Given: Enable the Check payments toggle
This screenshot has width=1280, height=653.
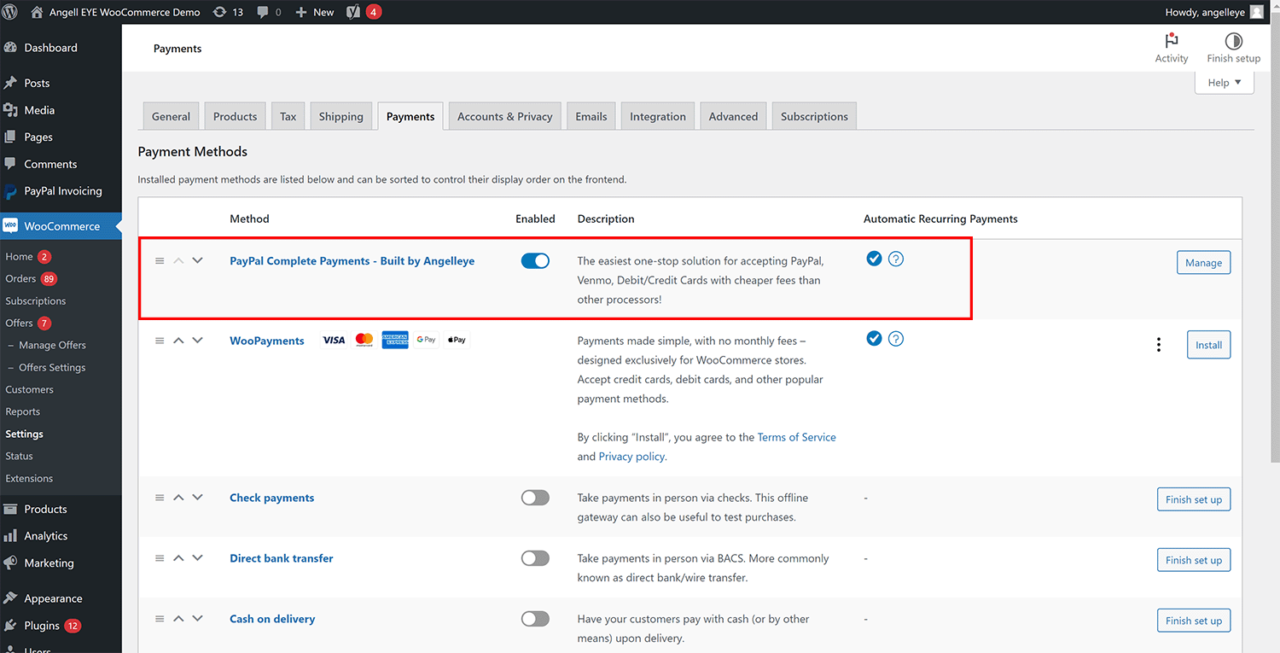Looking at the screenshot, I should [x=535, y=497].
